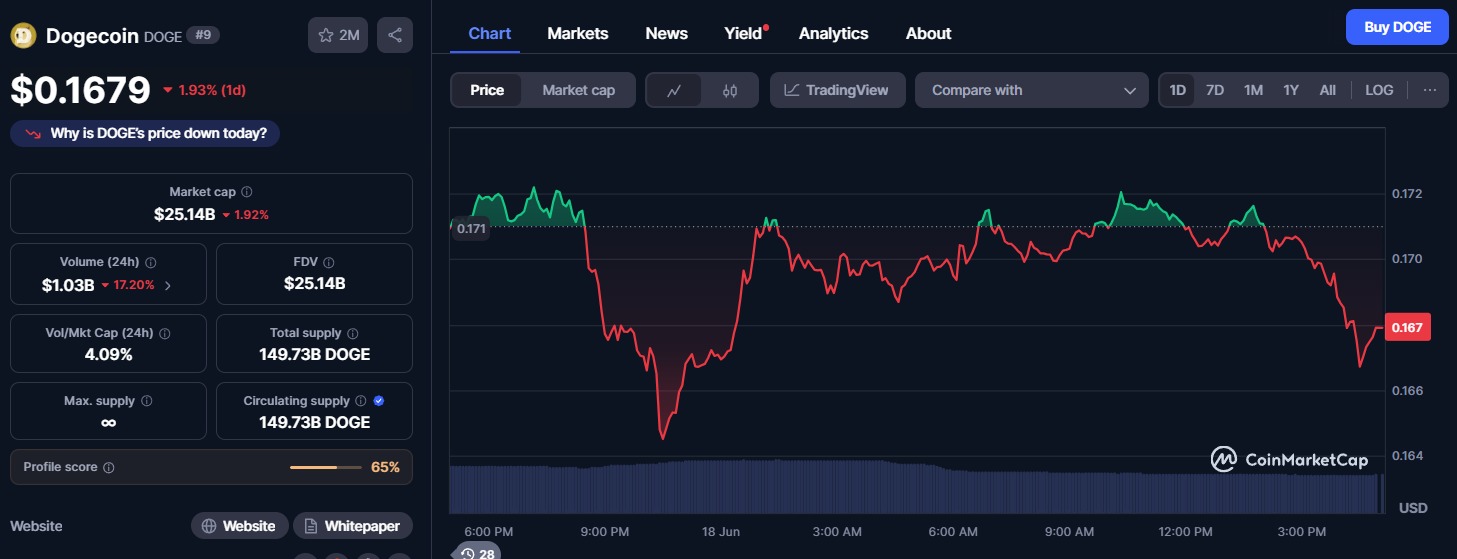Image resolution: width=1457 pixels, height=559 pixels.
Task: Click the ∞ max supply value
Action: (108, 422)
